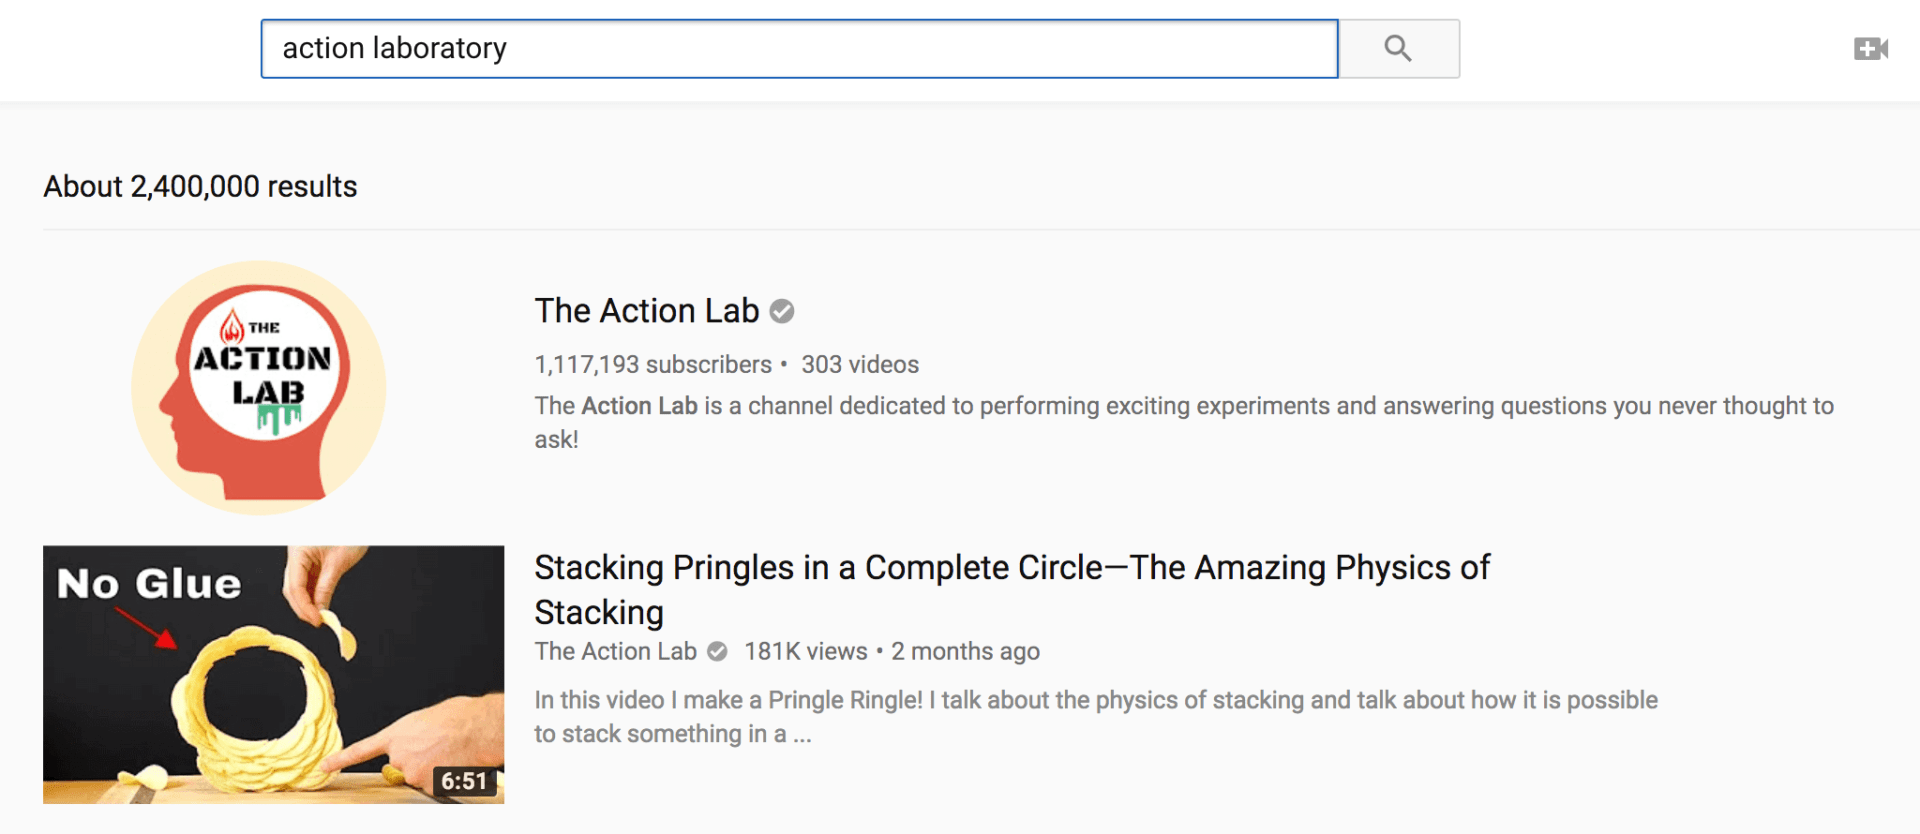
Task: Click verified badge beside The Action Lab heading
Action: point(782,312)
